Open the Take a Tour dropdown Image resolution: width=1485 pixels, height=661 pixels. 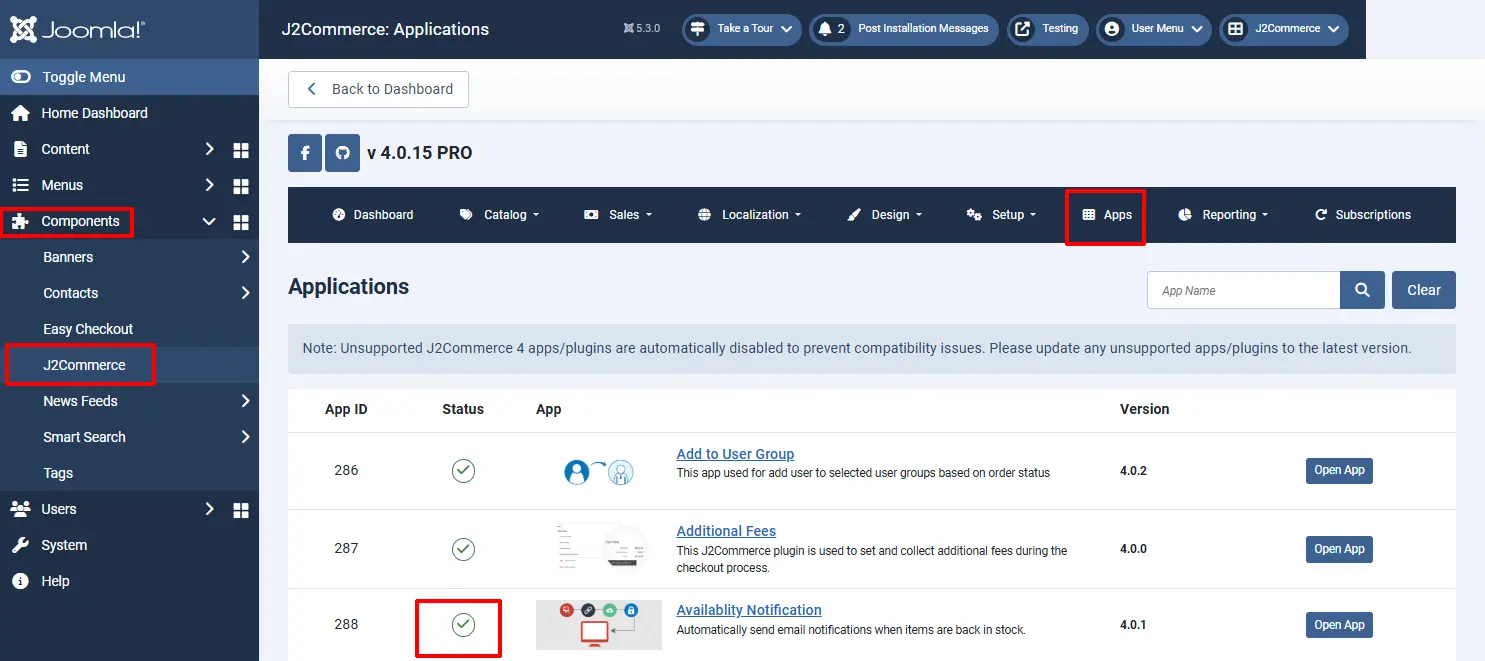pyautogui.click(x=742, y=29)
